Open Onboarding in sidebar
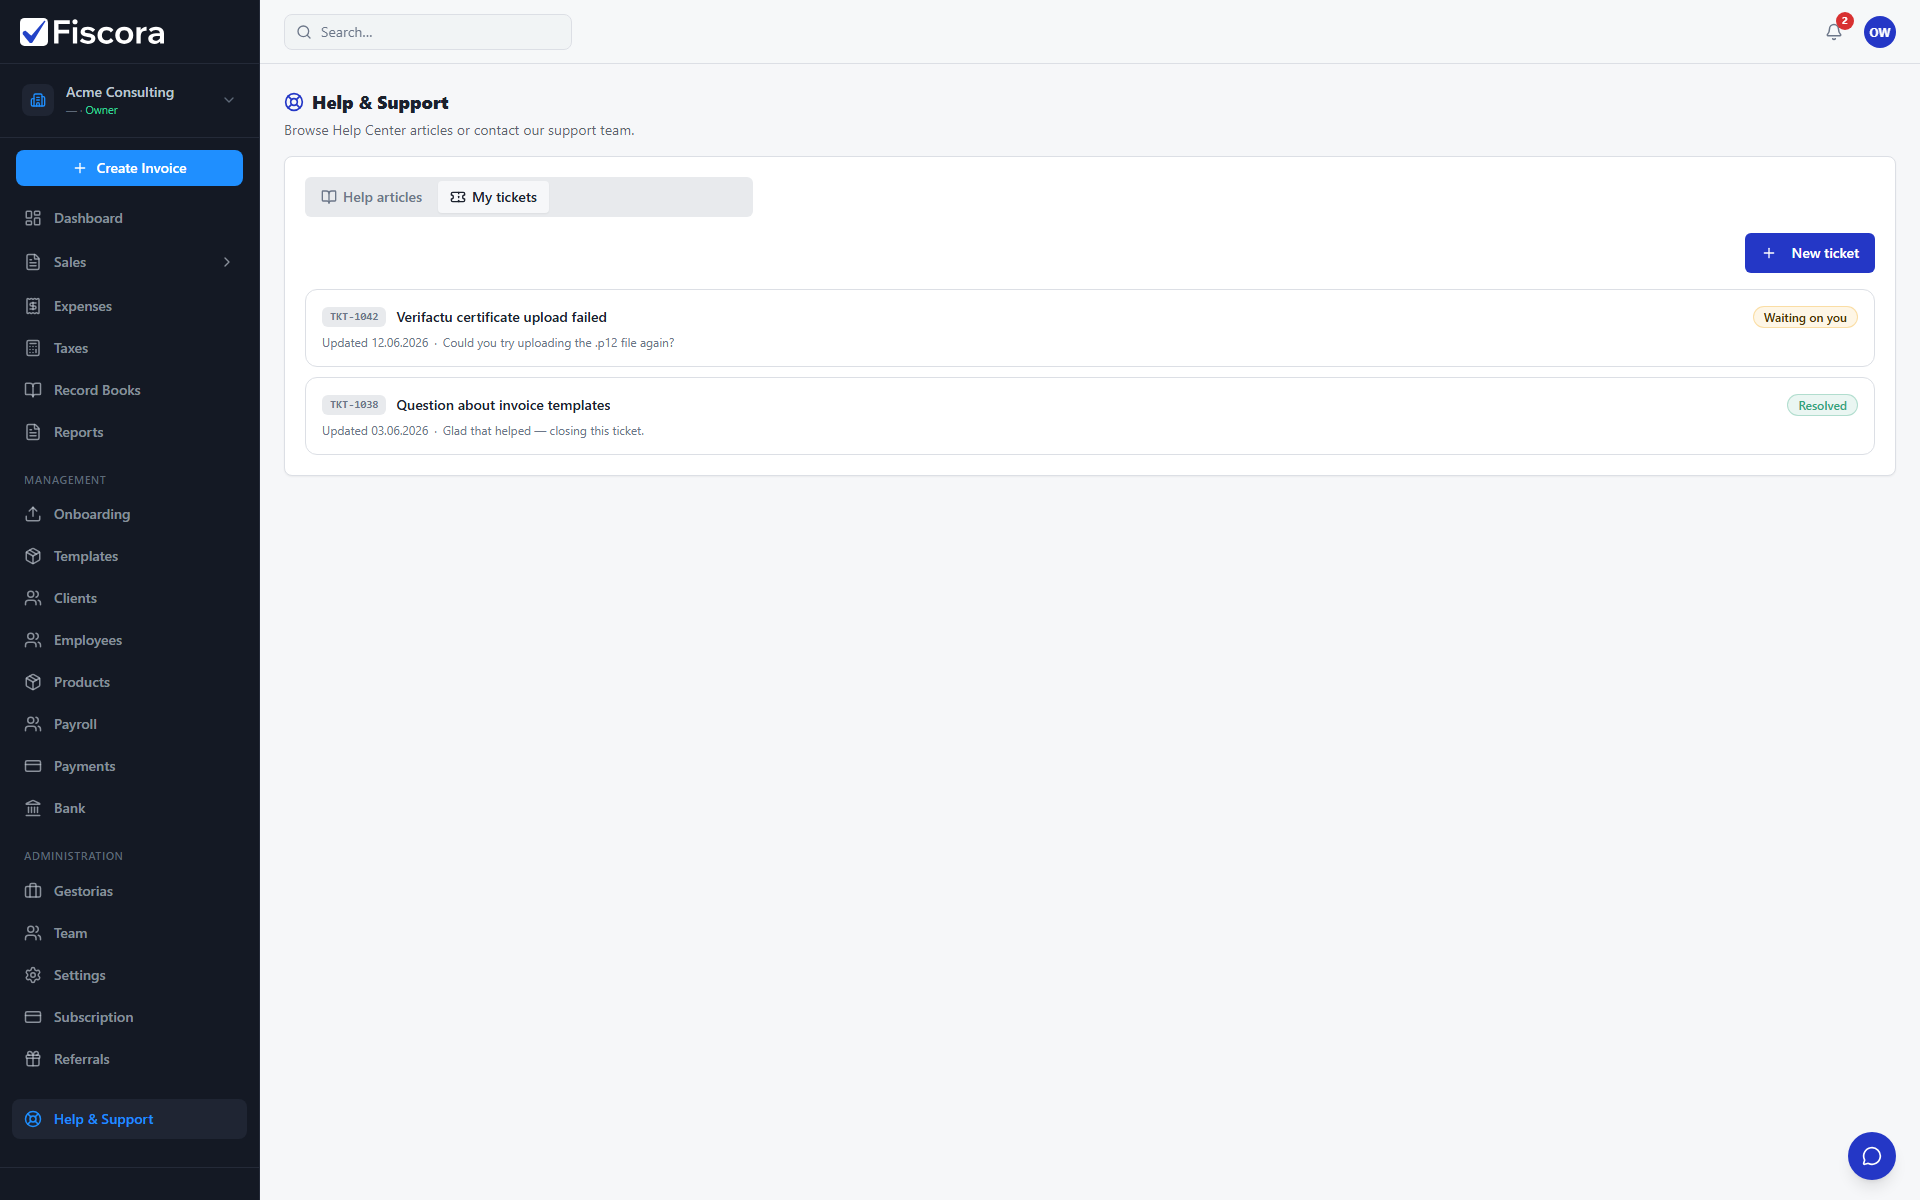This screenshot has height=1200, width=1920. point(129,514)
